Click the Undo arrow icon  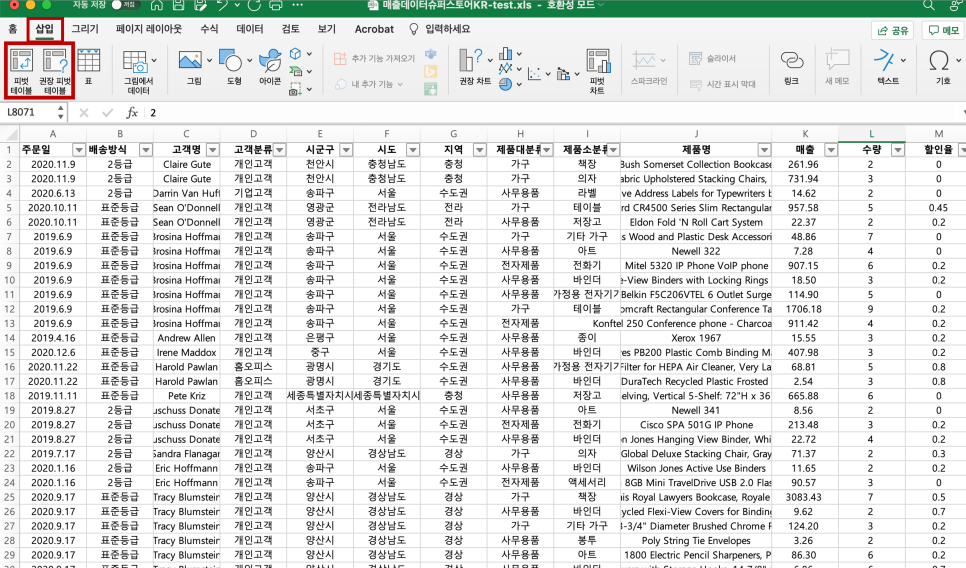point(222,6)
